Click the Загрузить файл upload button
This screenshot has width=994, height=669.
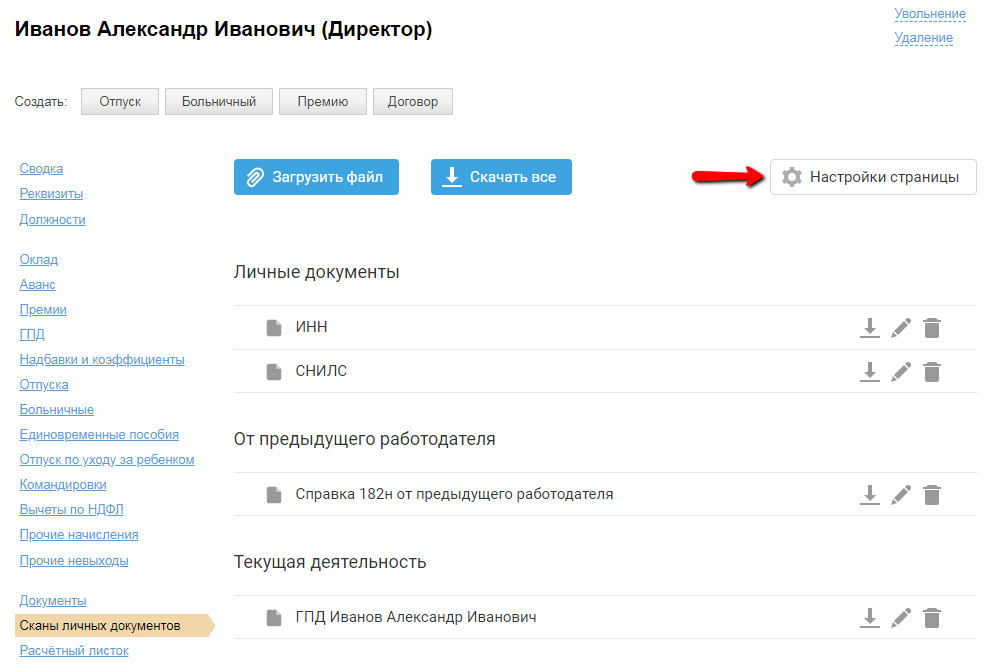(316, 177)
